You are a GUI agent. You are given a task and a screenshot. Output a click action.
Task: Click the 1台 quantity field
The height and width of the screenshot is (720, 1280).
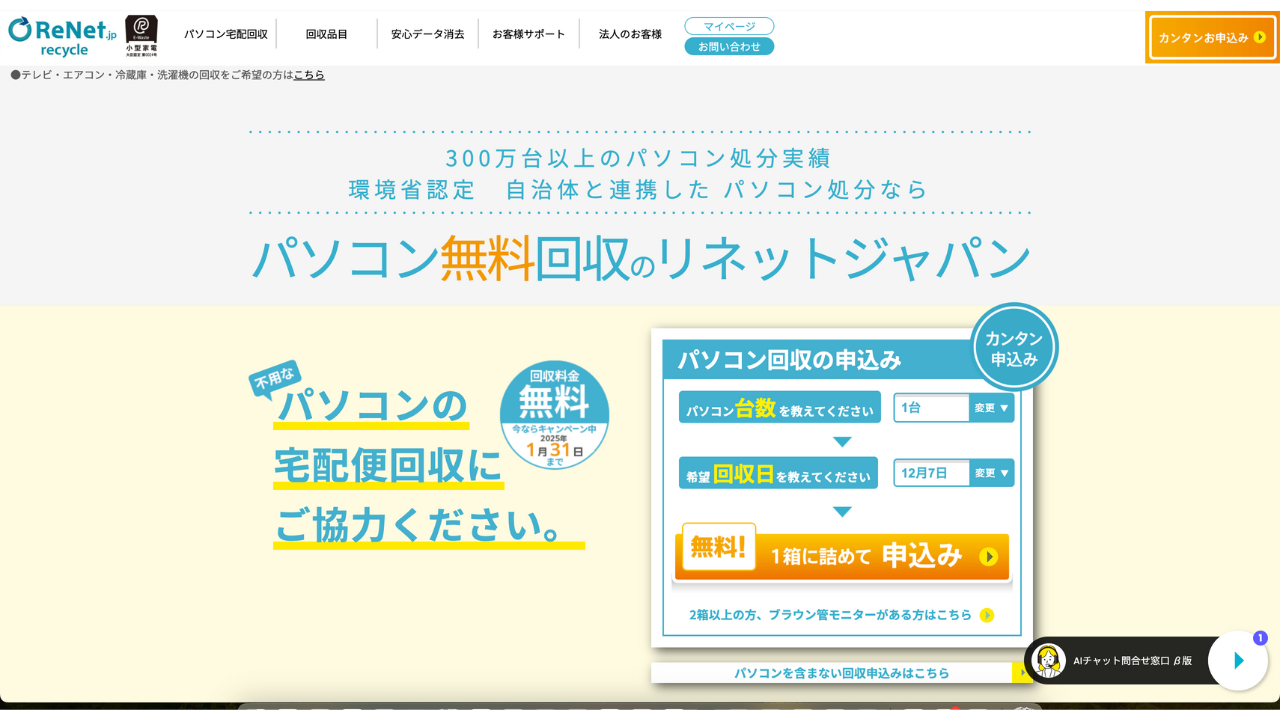[931, 407]
